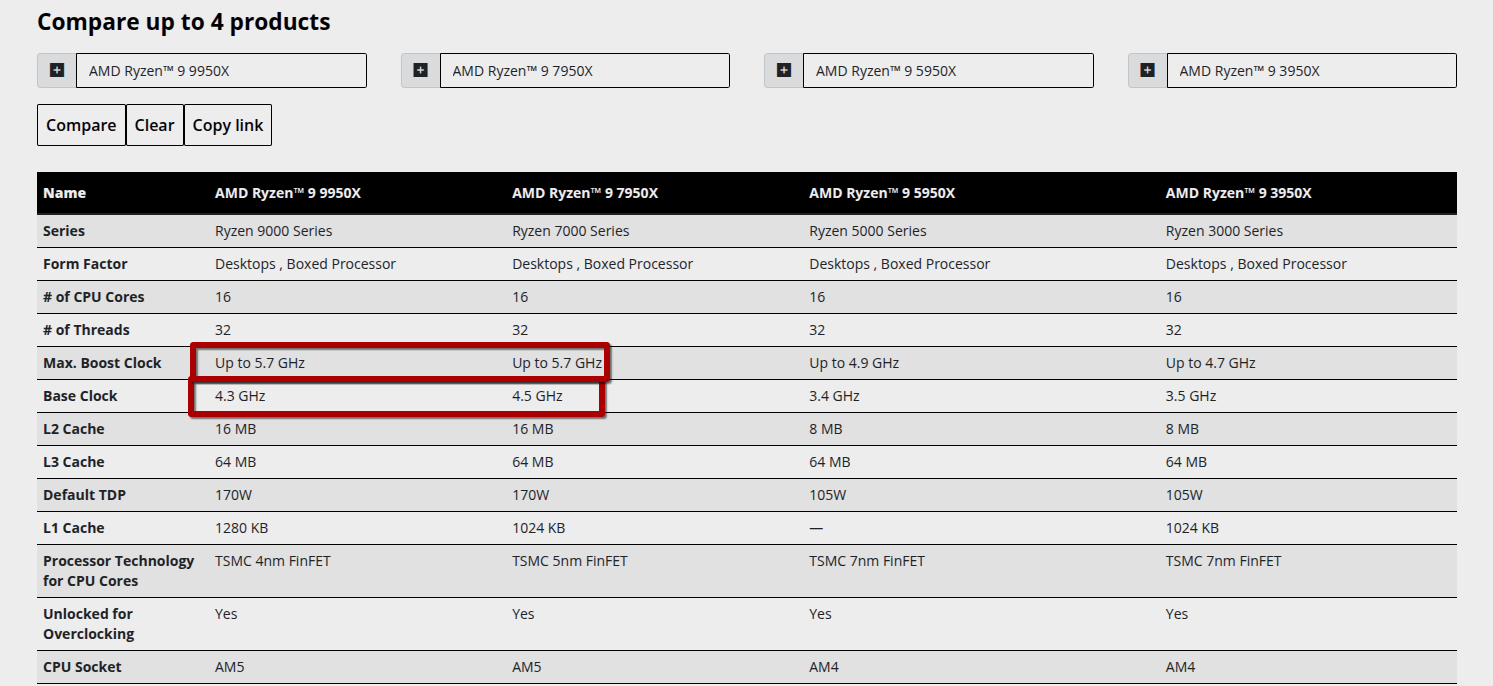Viewport: 1493px width, 686px height.
Task: Select 'Ryzen 9000 Series' cell
Action: [274, 231]
